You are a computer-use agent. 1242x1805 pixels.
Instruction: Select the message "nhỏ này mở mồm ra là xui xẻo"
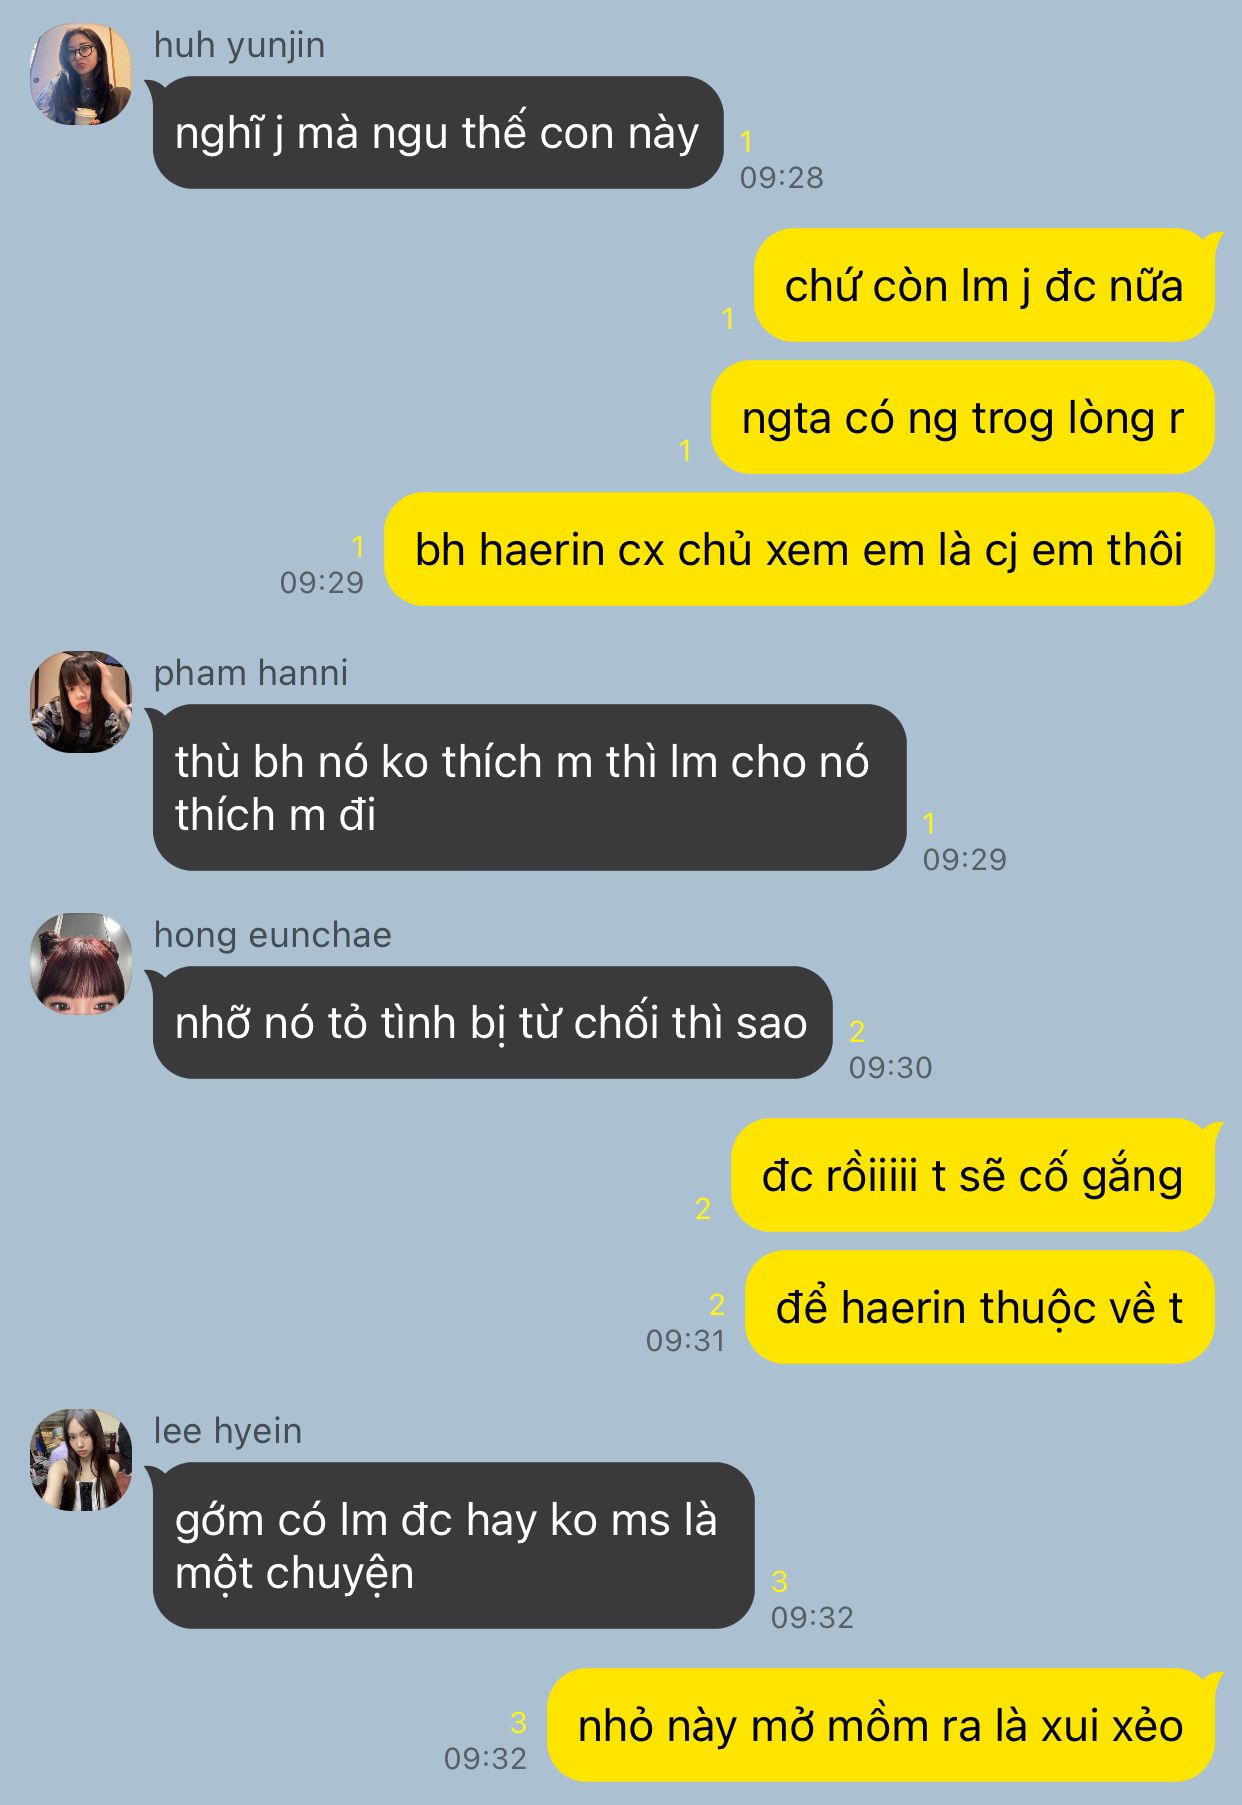point(881,1725)
